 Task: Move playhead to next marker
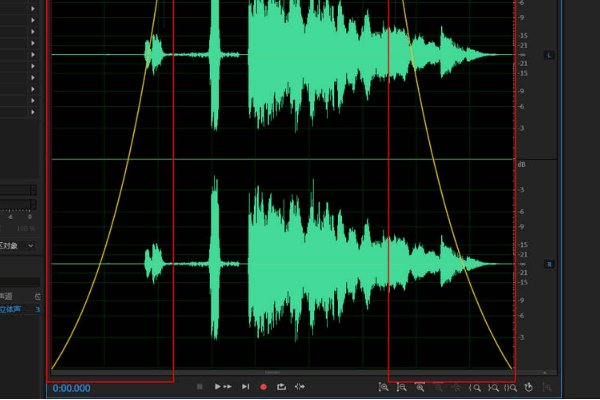(x=245, y=386)
